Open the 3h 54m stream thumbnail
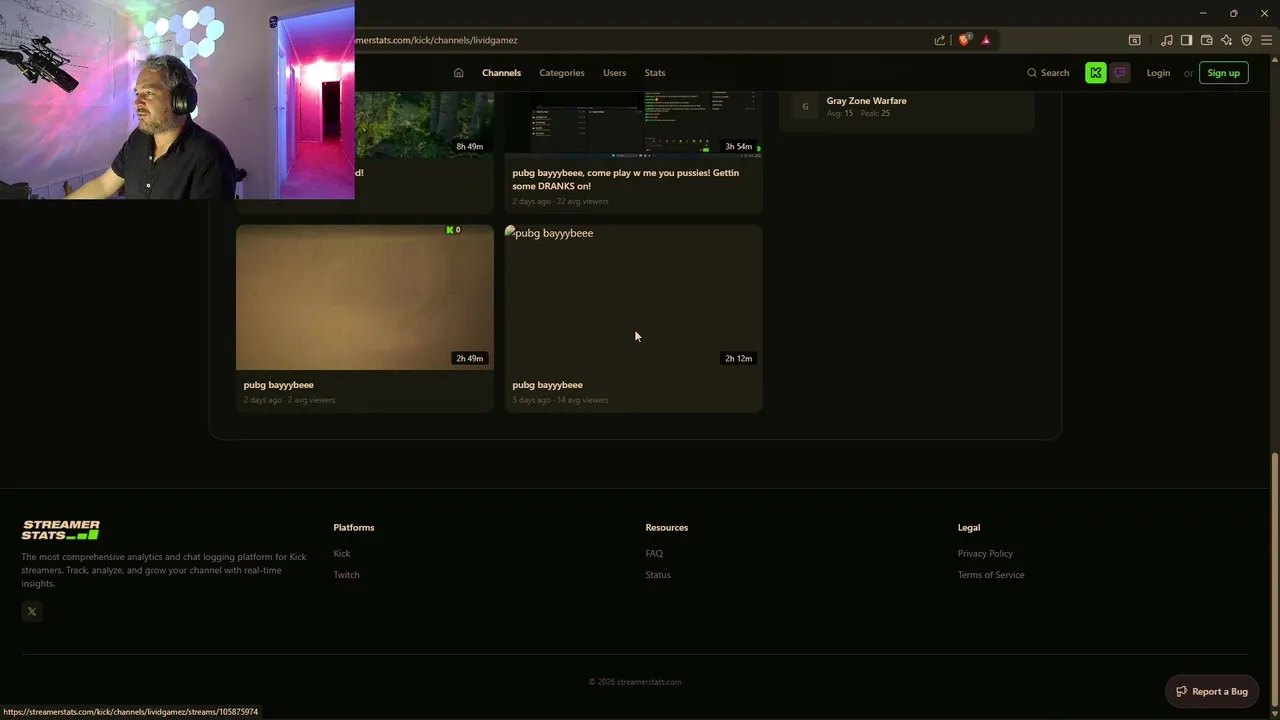This screenshot has width=1280, height=720. (633, 125)
